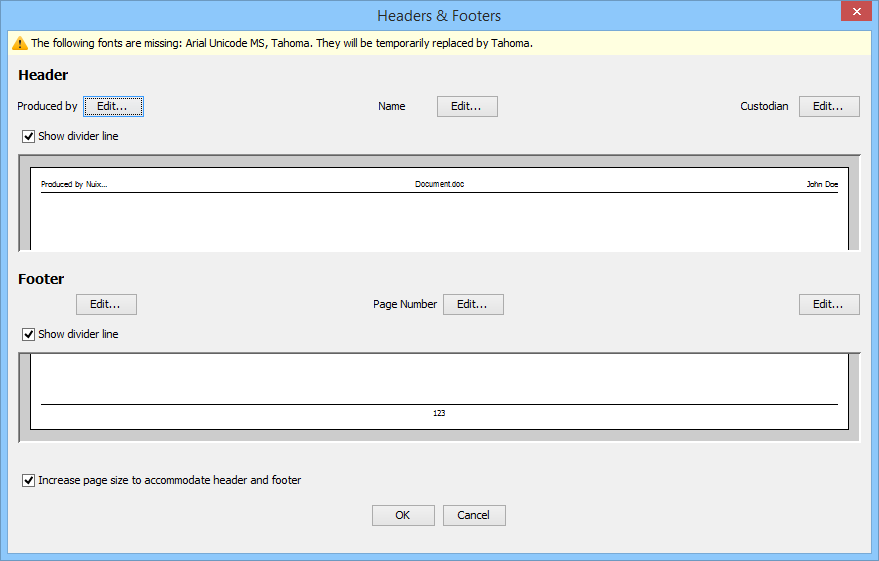Disable Increase page size to accommodate header and footer
Screen dimensions: 879x561
click(x=29, y=480)
